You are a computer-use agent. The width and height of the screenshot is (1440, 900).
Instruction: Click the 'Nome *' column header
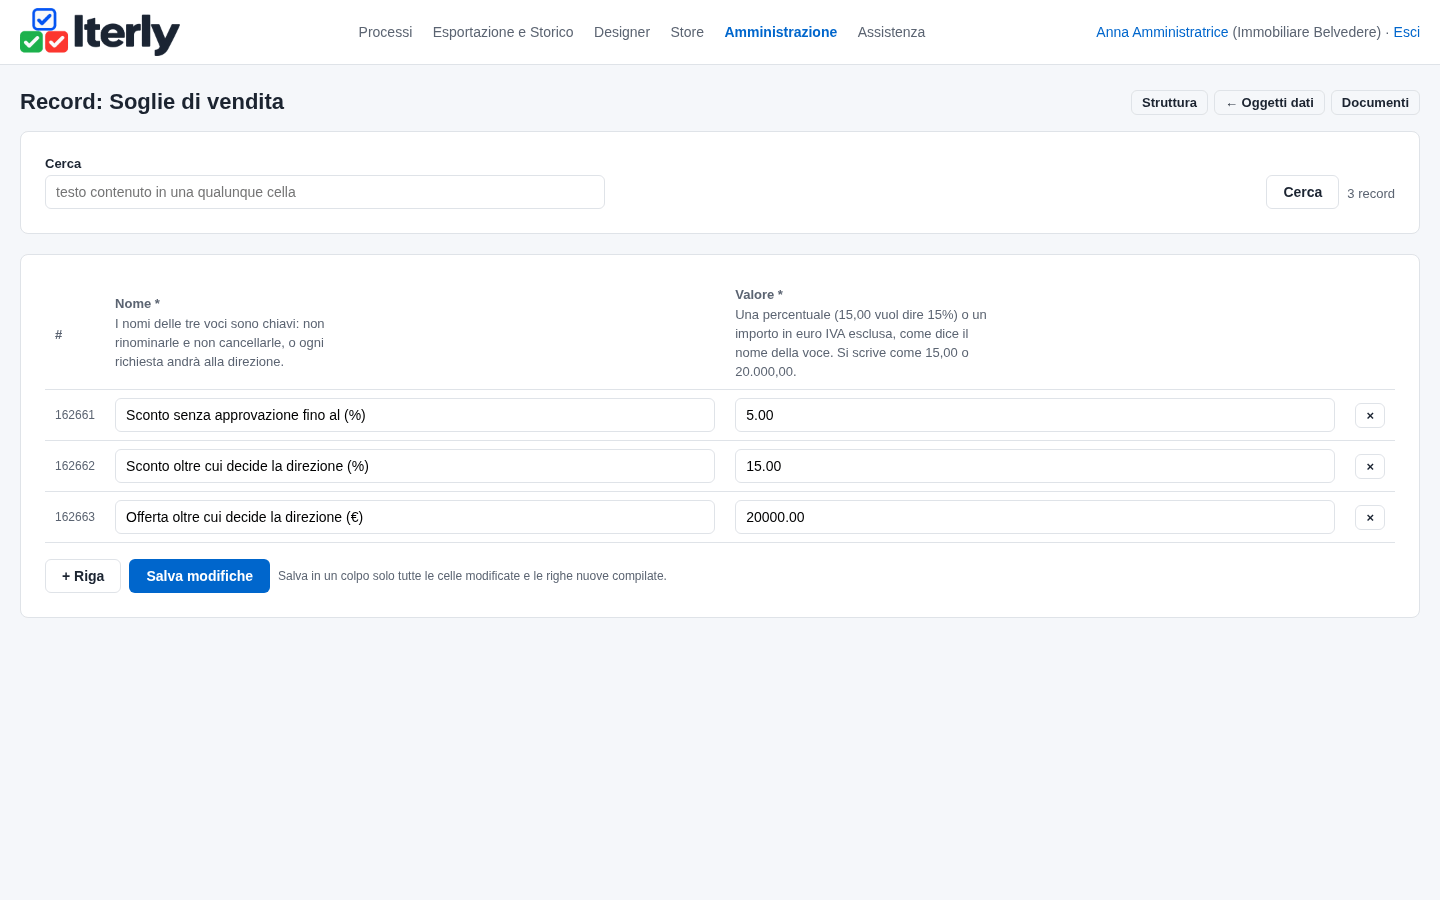(137, 304)
